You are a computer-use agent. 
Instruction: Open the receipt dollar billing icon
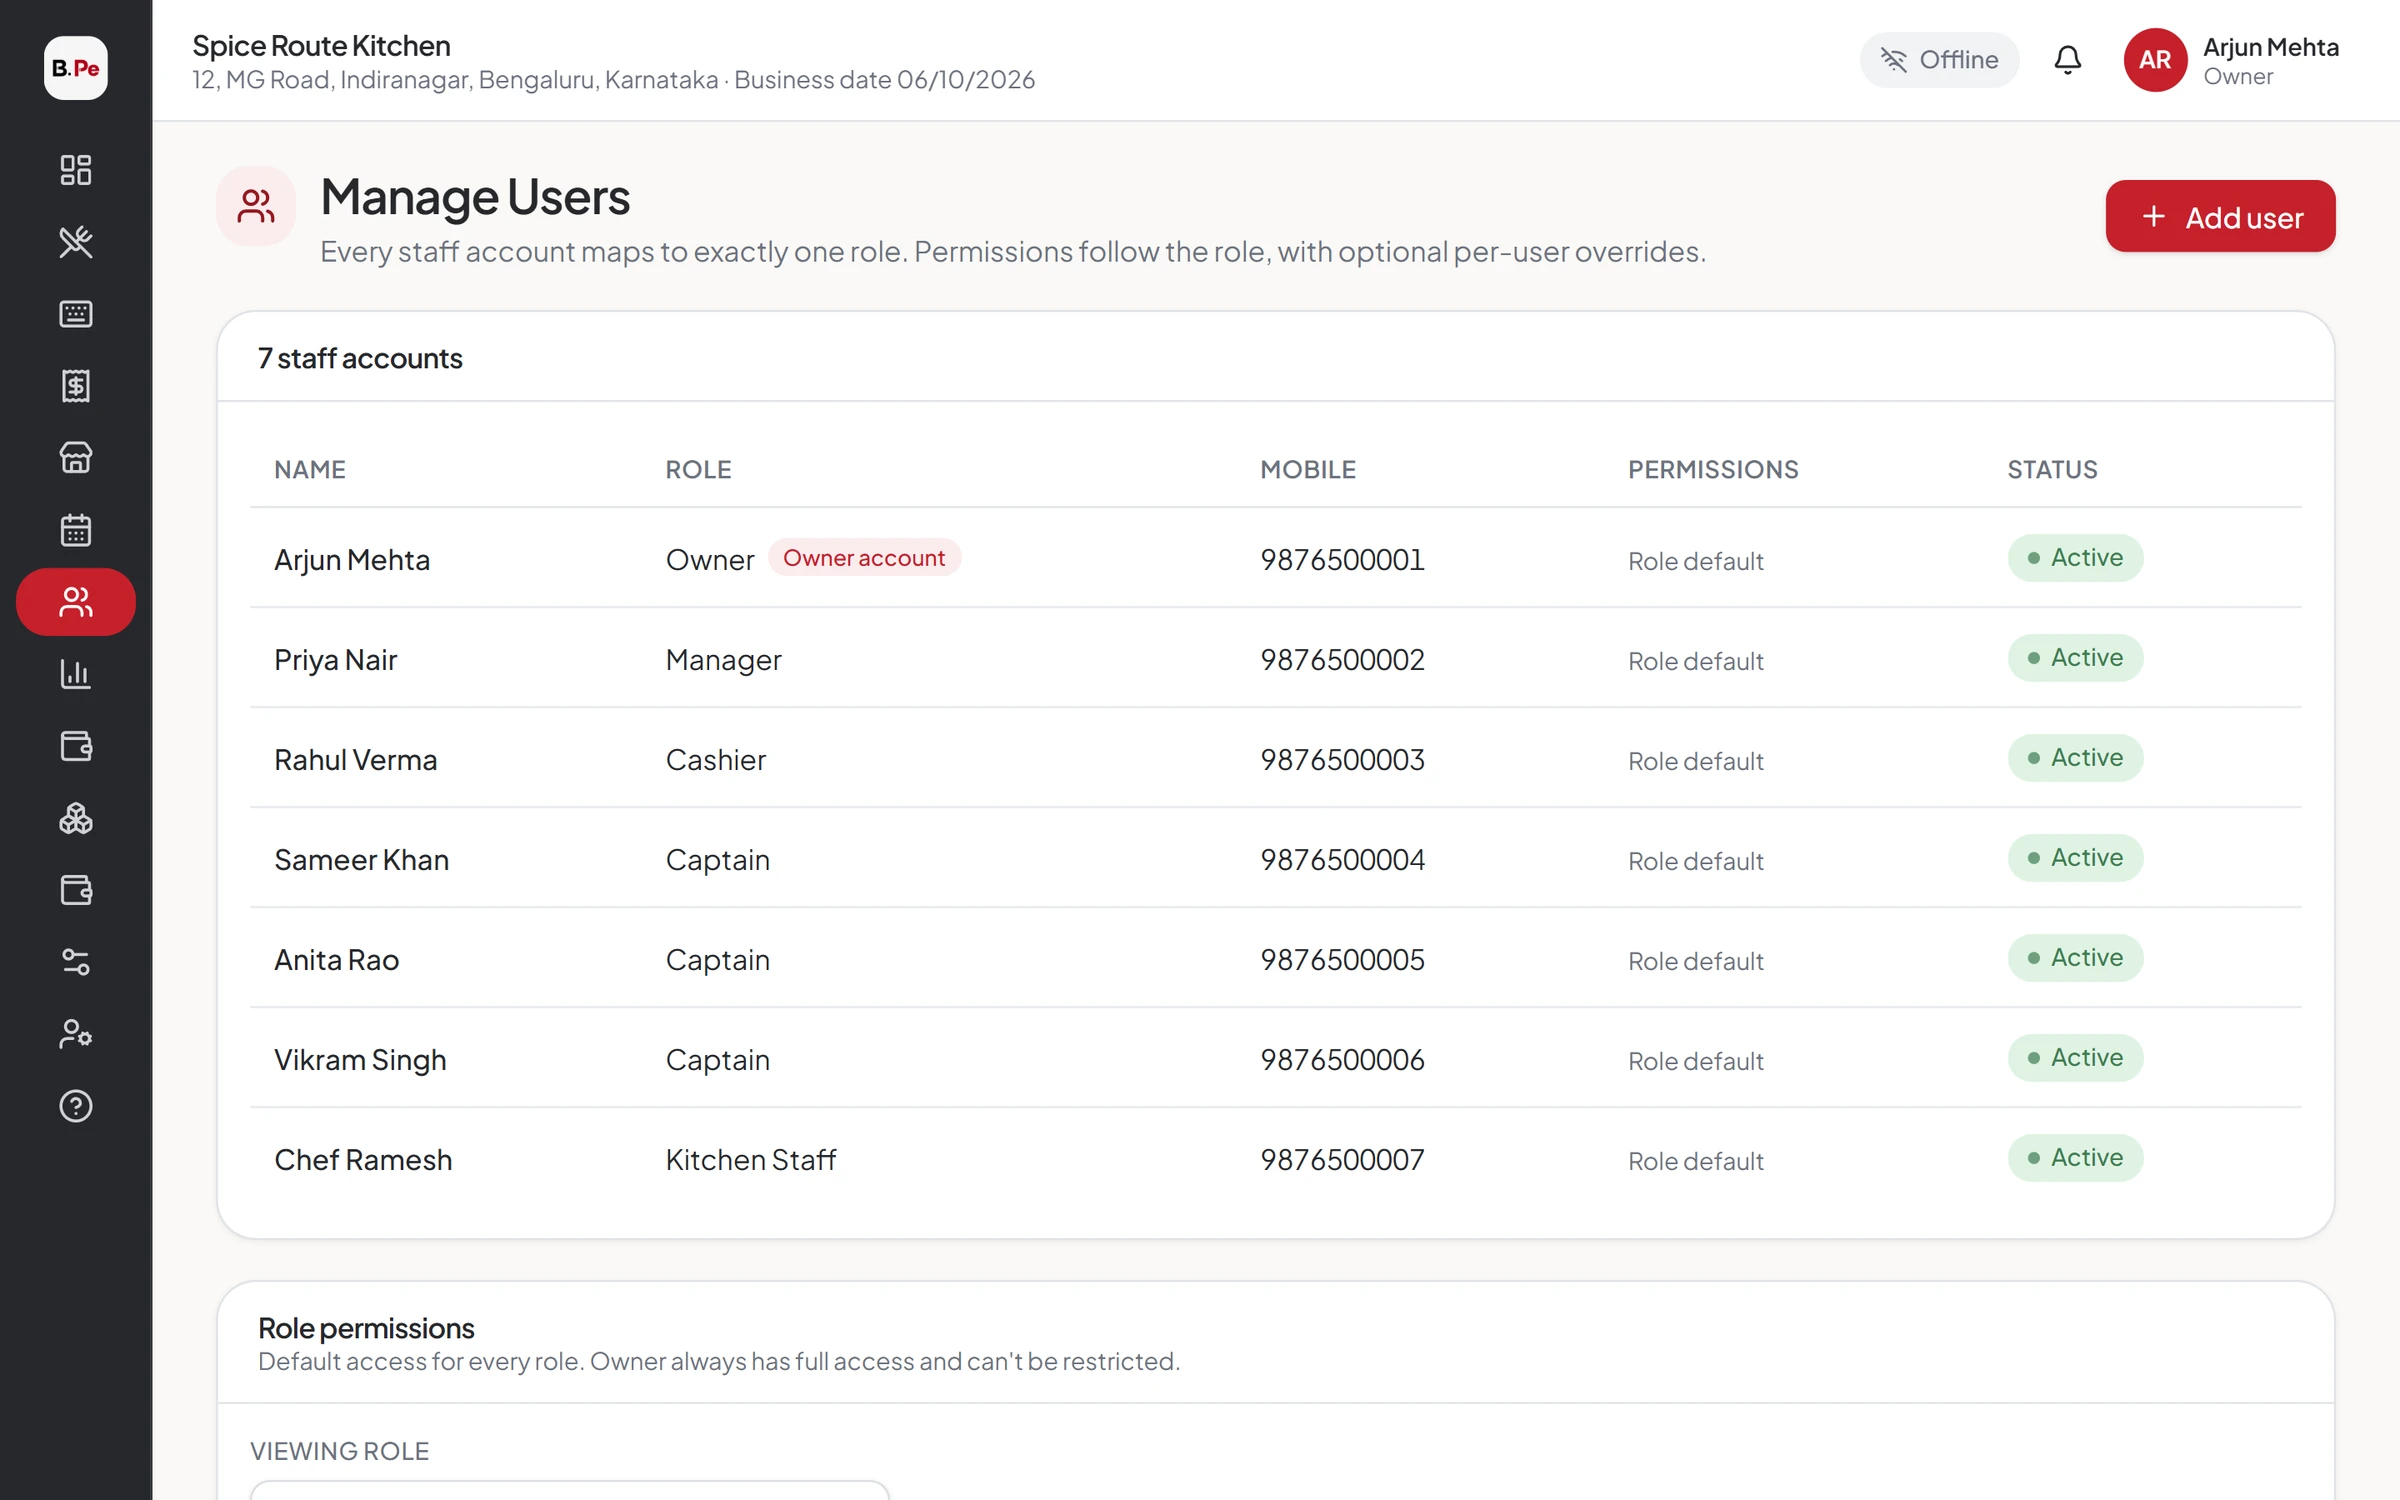coord(76,386)
